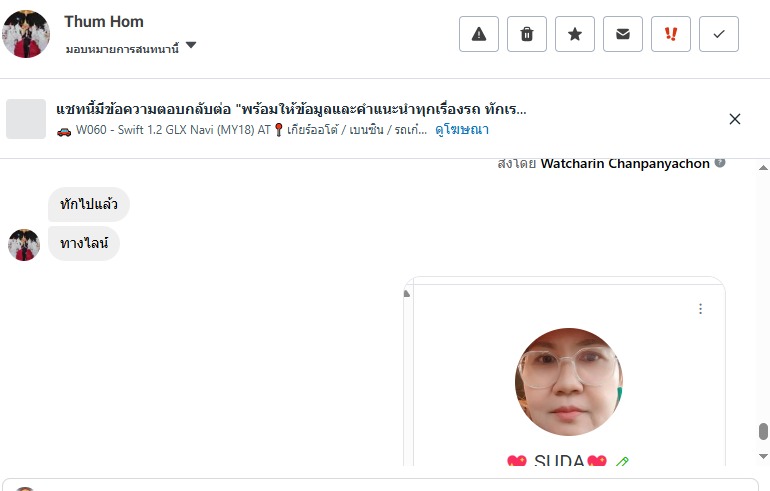Star this conversation as follow-up
Image resolution: width=770 pixels, height=491 pixels.
point(575,34)
